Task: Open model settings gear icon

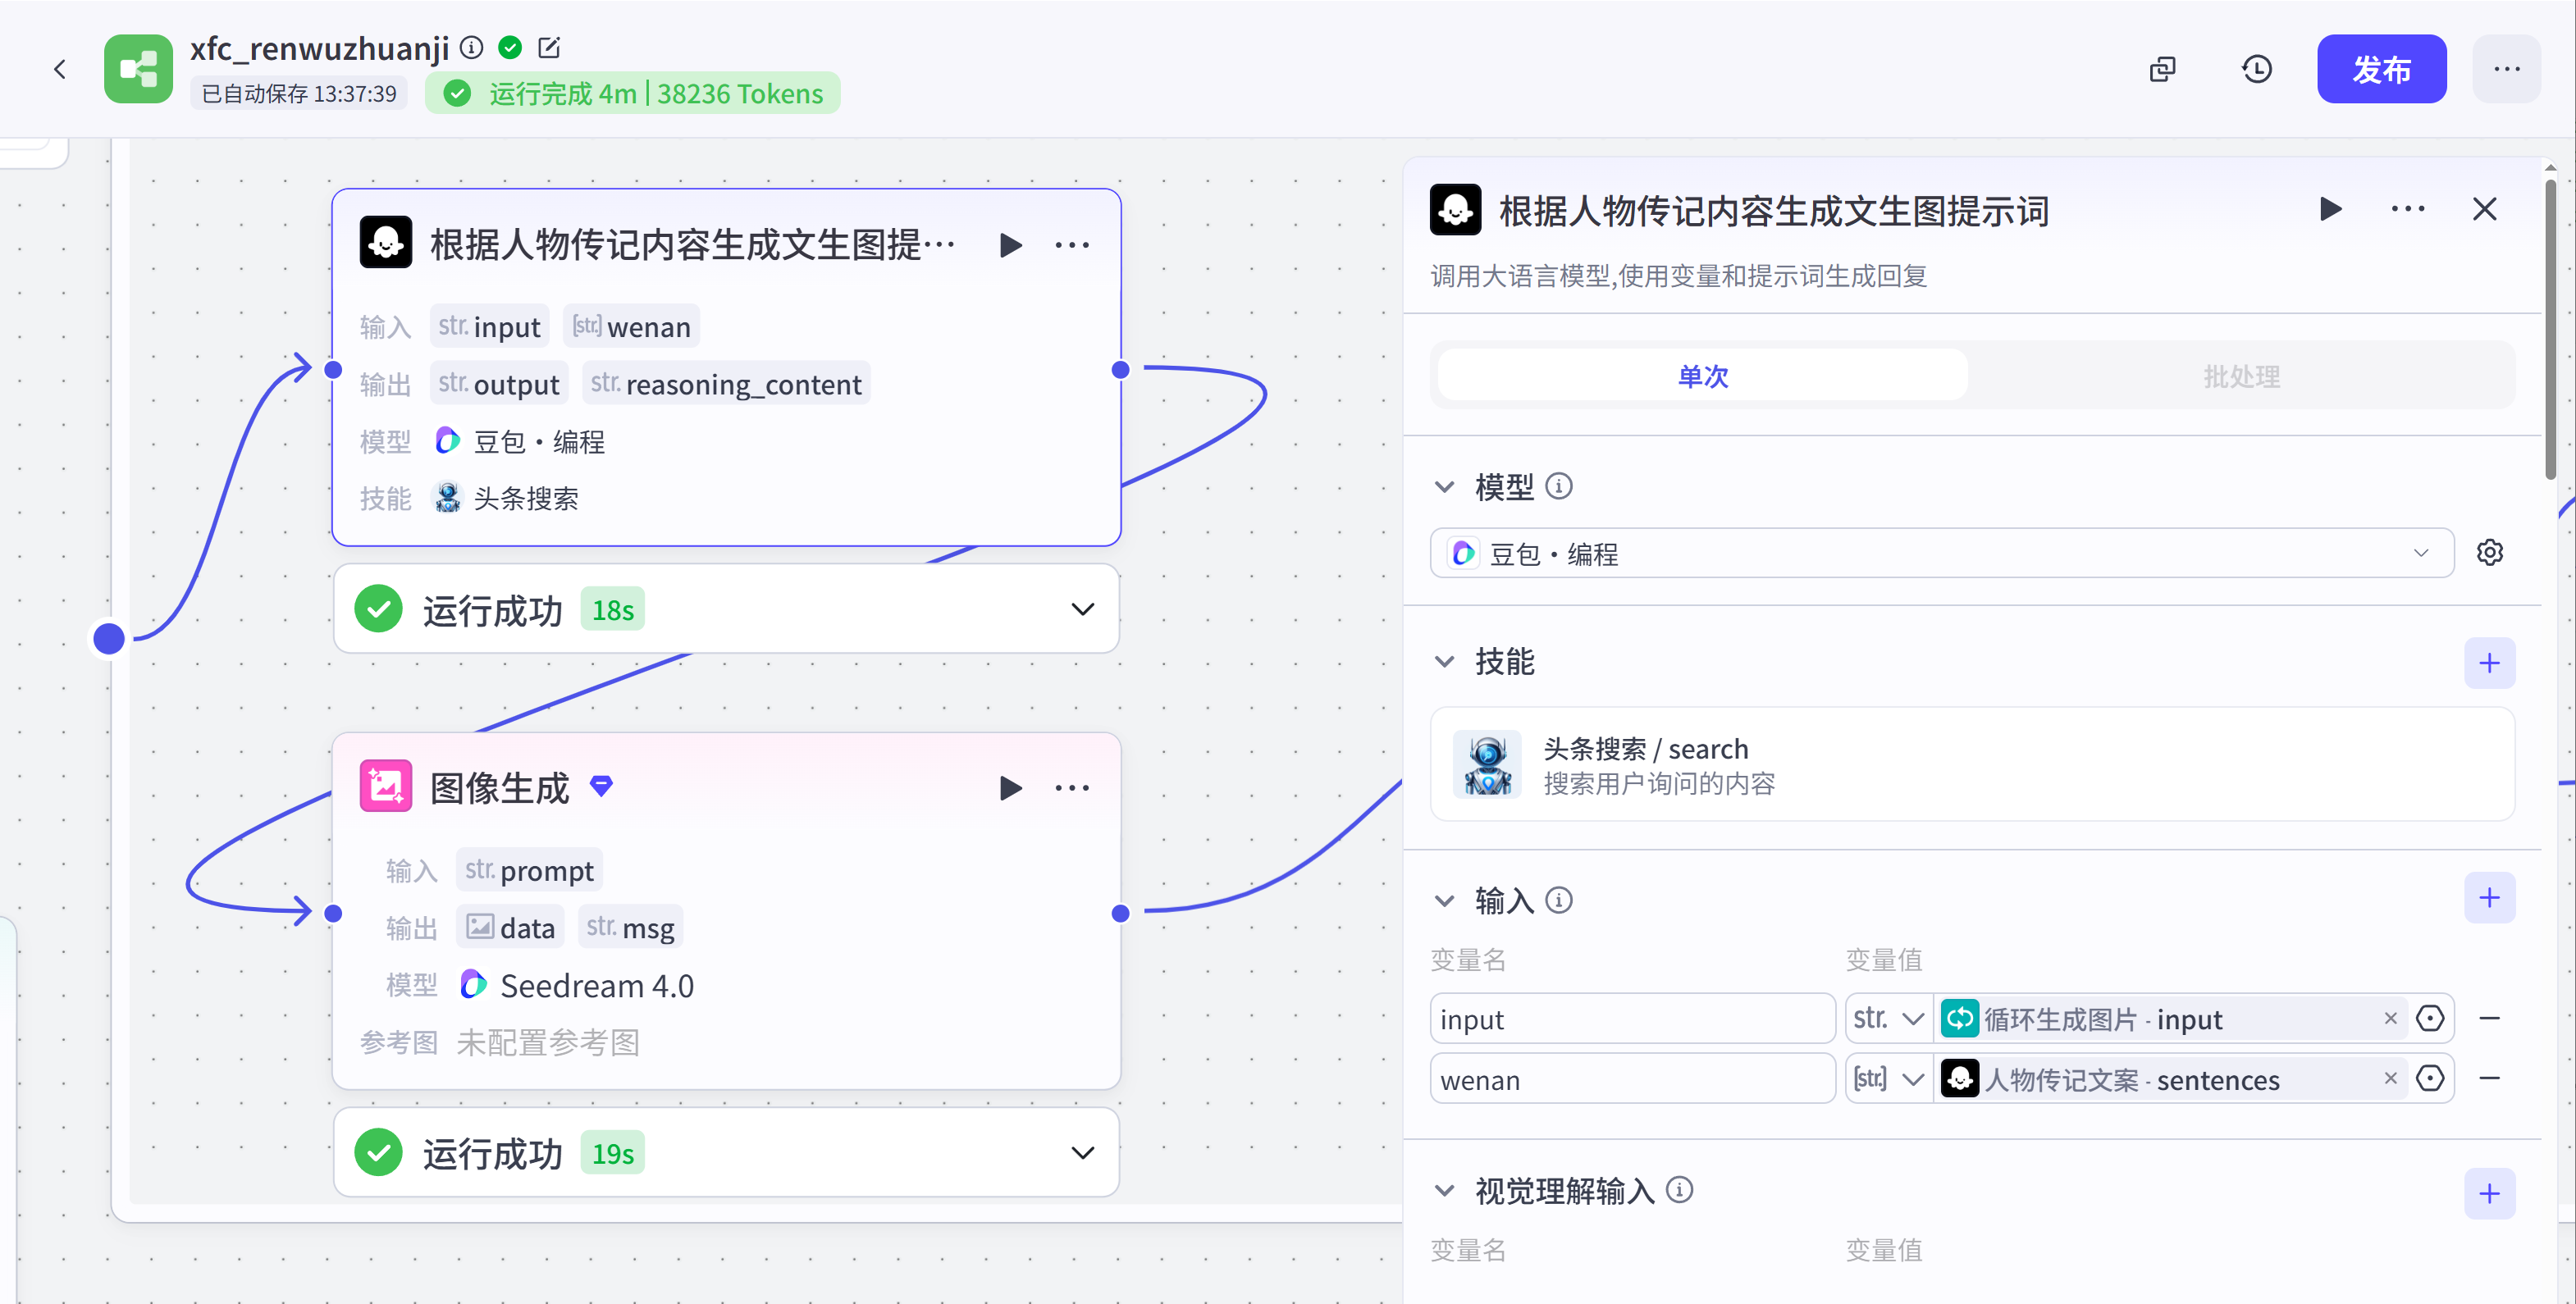Action: (2489, 553)
